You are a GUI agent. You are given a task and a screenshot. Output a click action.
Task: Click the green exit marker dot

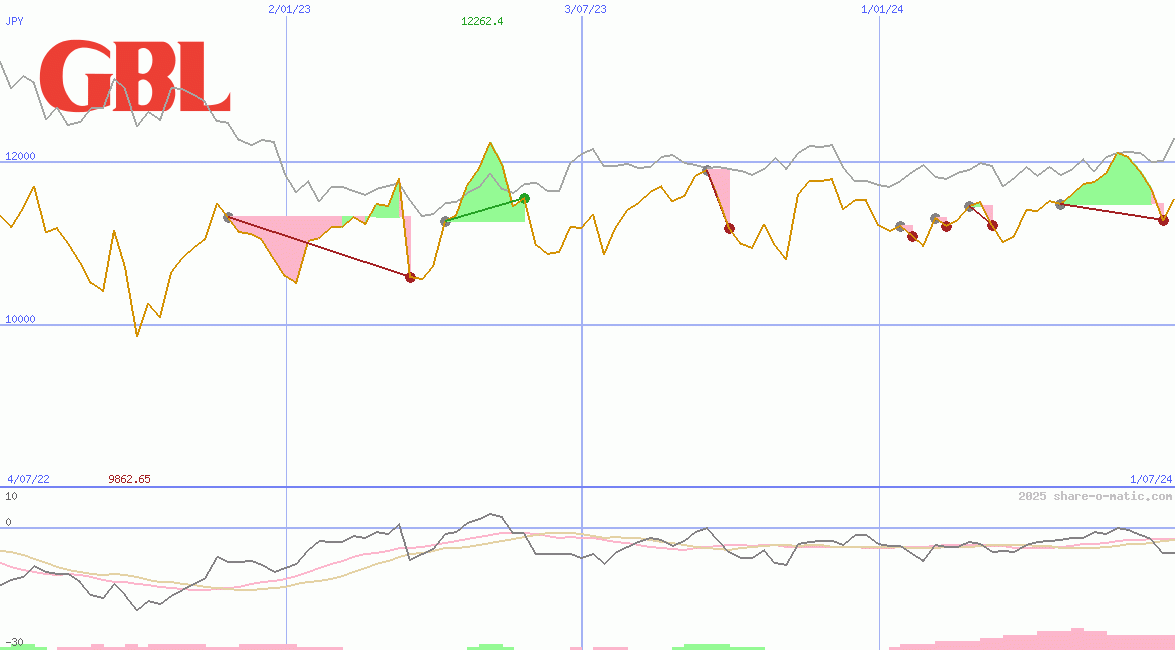[525, 198]
